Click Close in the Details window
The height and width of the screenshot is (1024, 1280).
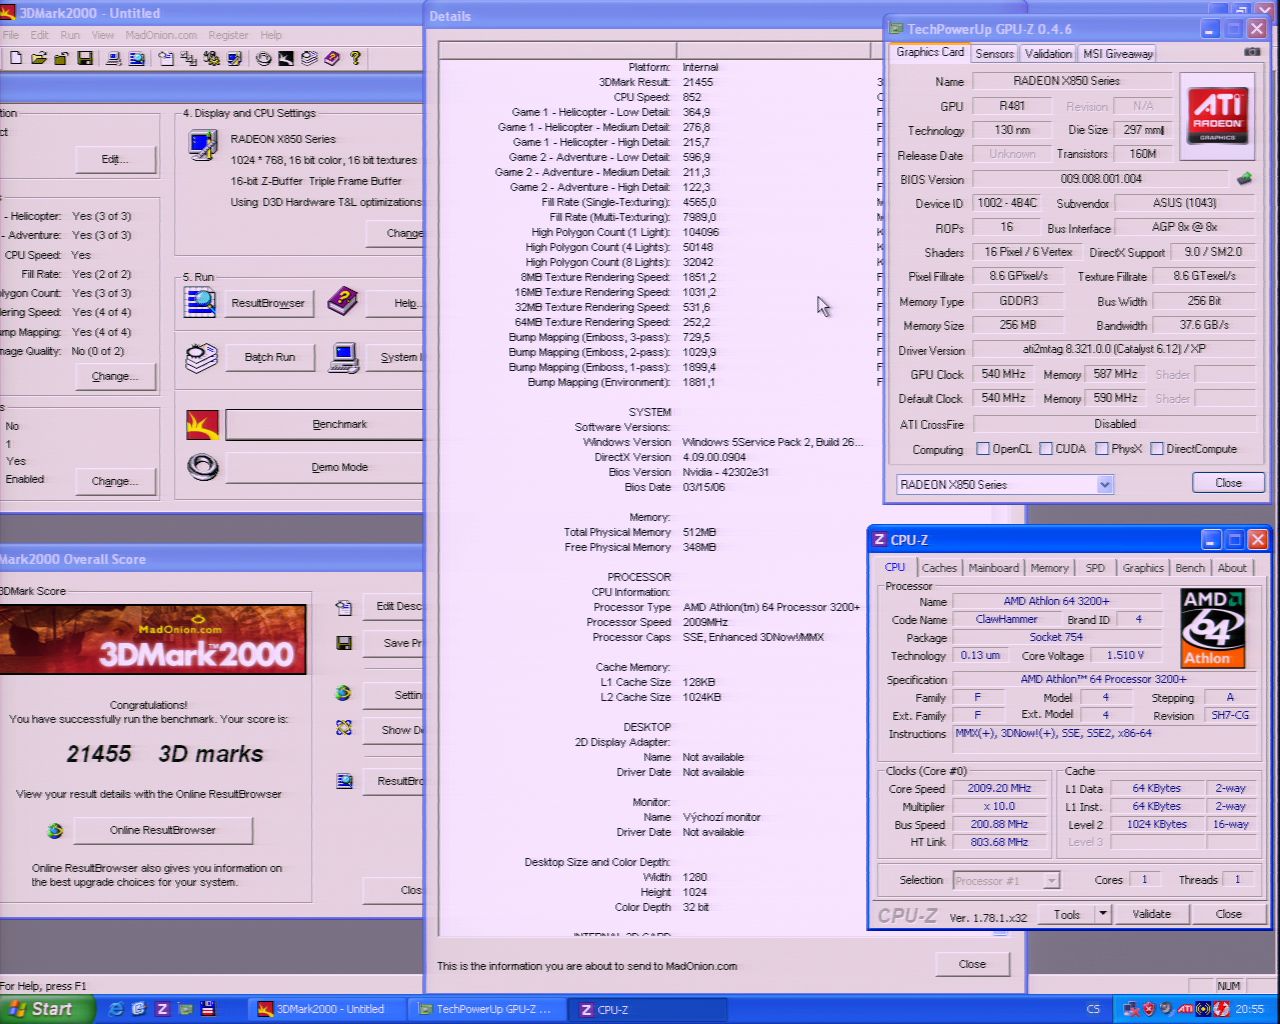972,964
